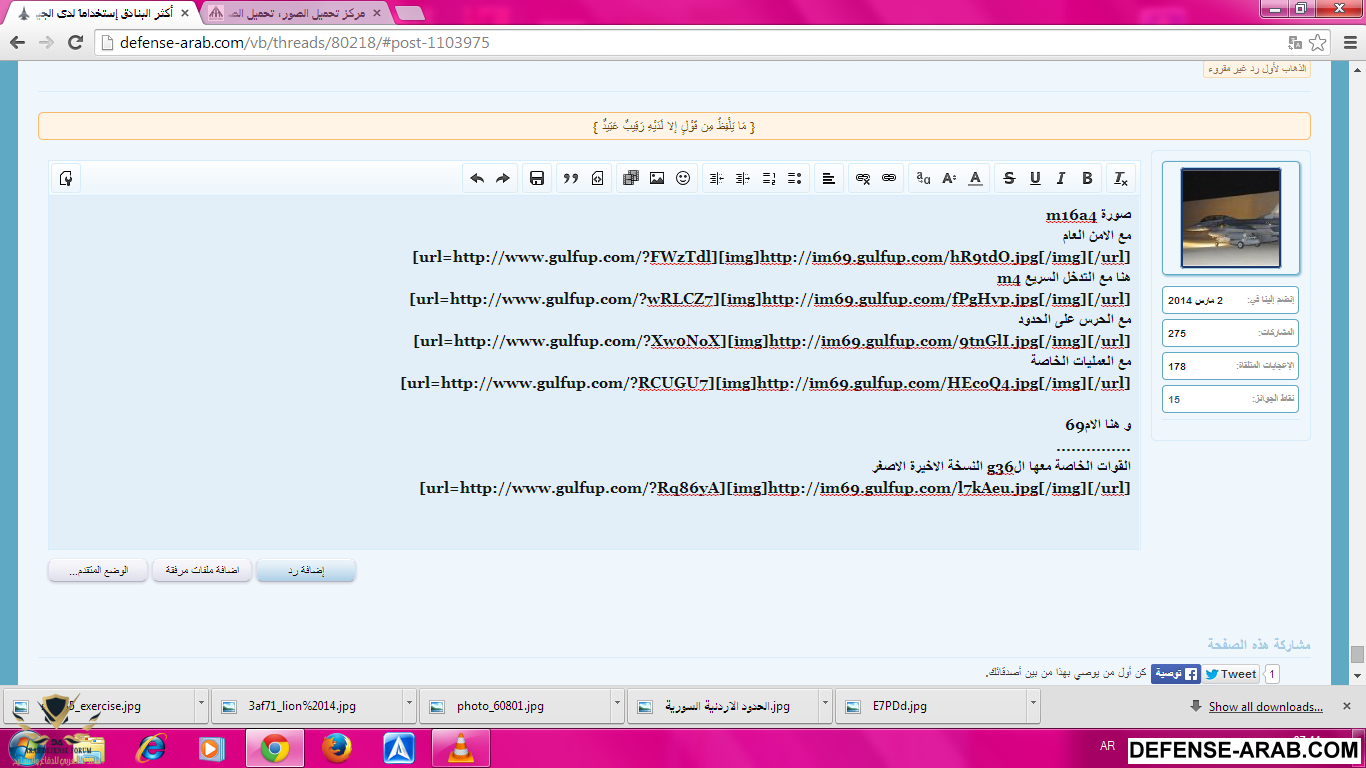Click the Redo arrow in editor toolbar
This screenshot has height=768, width=1366.
click(x=503, y=178)
